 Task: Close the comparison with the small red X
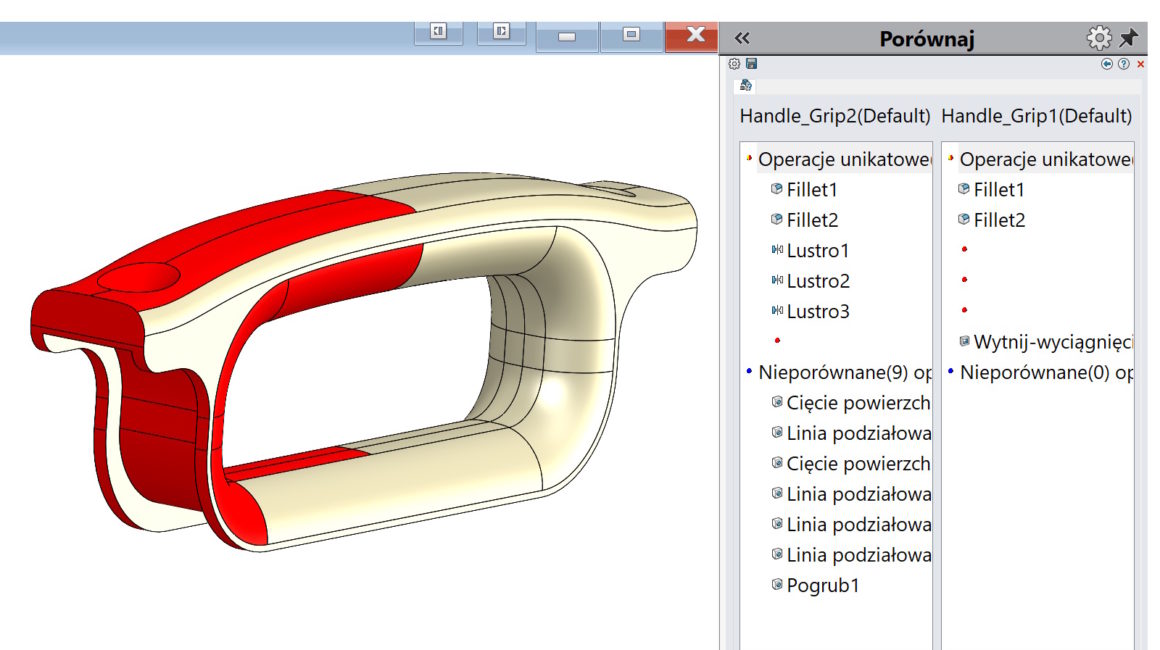tap(1141, 64)
